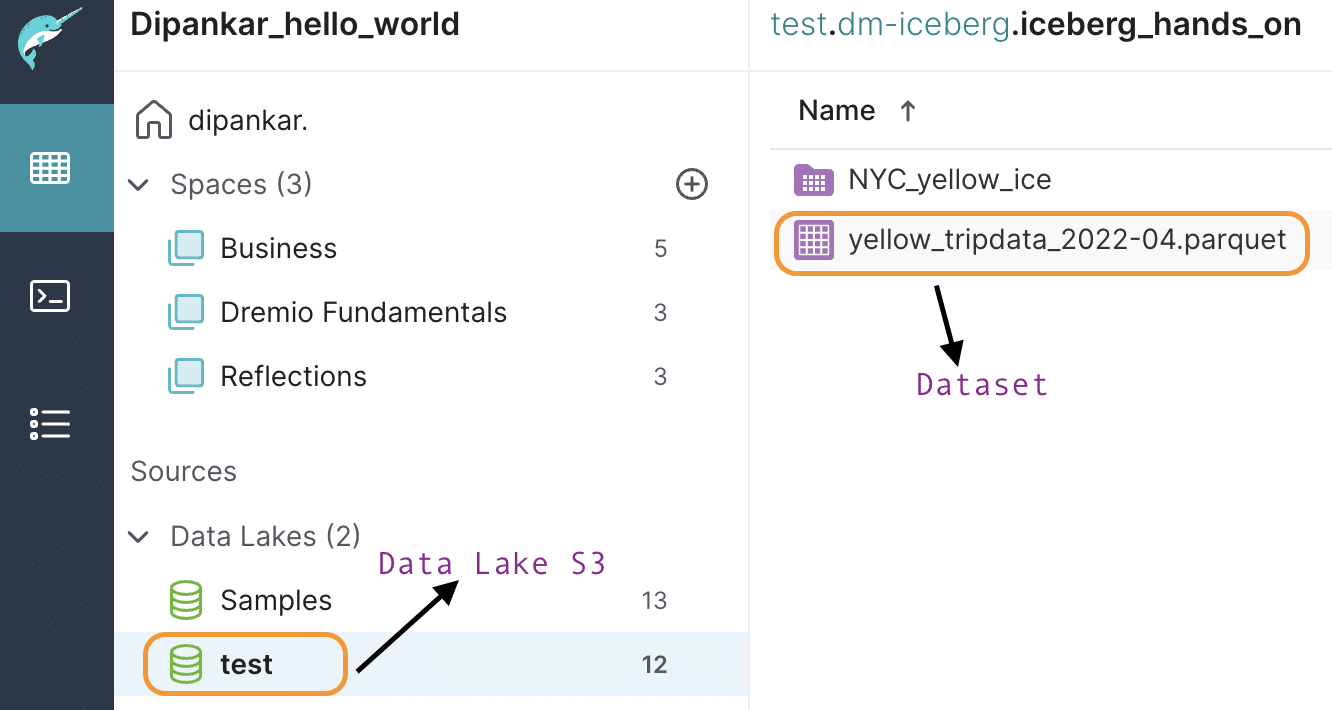This screenshot has width=1332, height=710.
Task: Open the SQL Runner icon
Action: pos(49,296)
